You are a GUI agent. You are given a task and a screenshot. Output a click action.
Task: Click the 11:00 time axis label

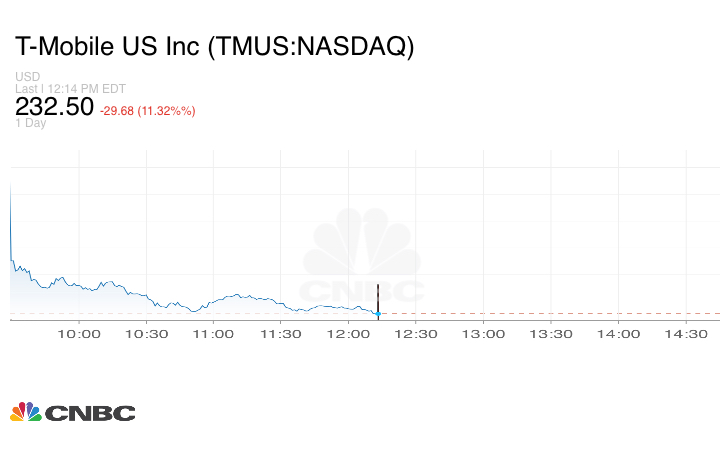click(213, 334)
